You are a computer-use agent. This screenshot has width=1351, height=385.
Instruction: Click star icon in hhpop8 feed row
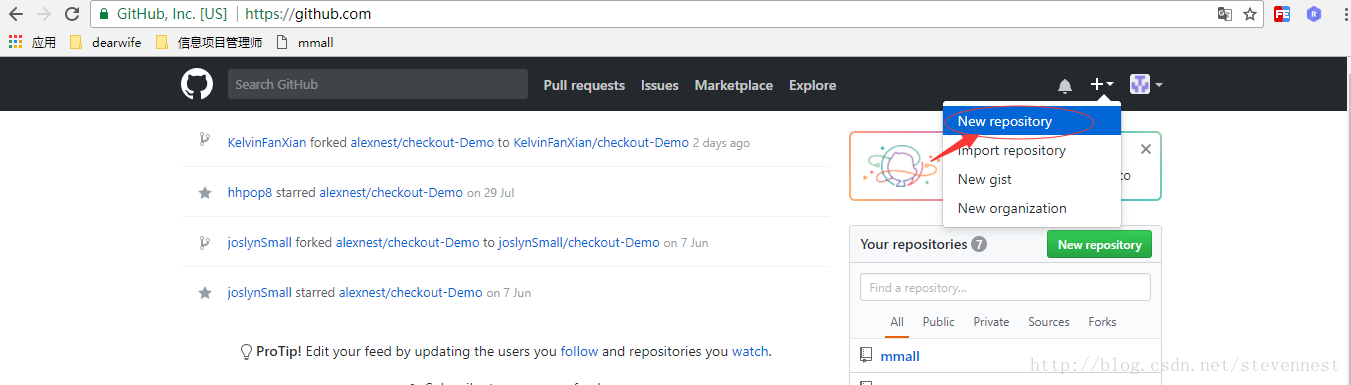point(205,192)
